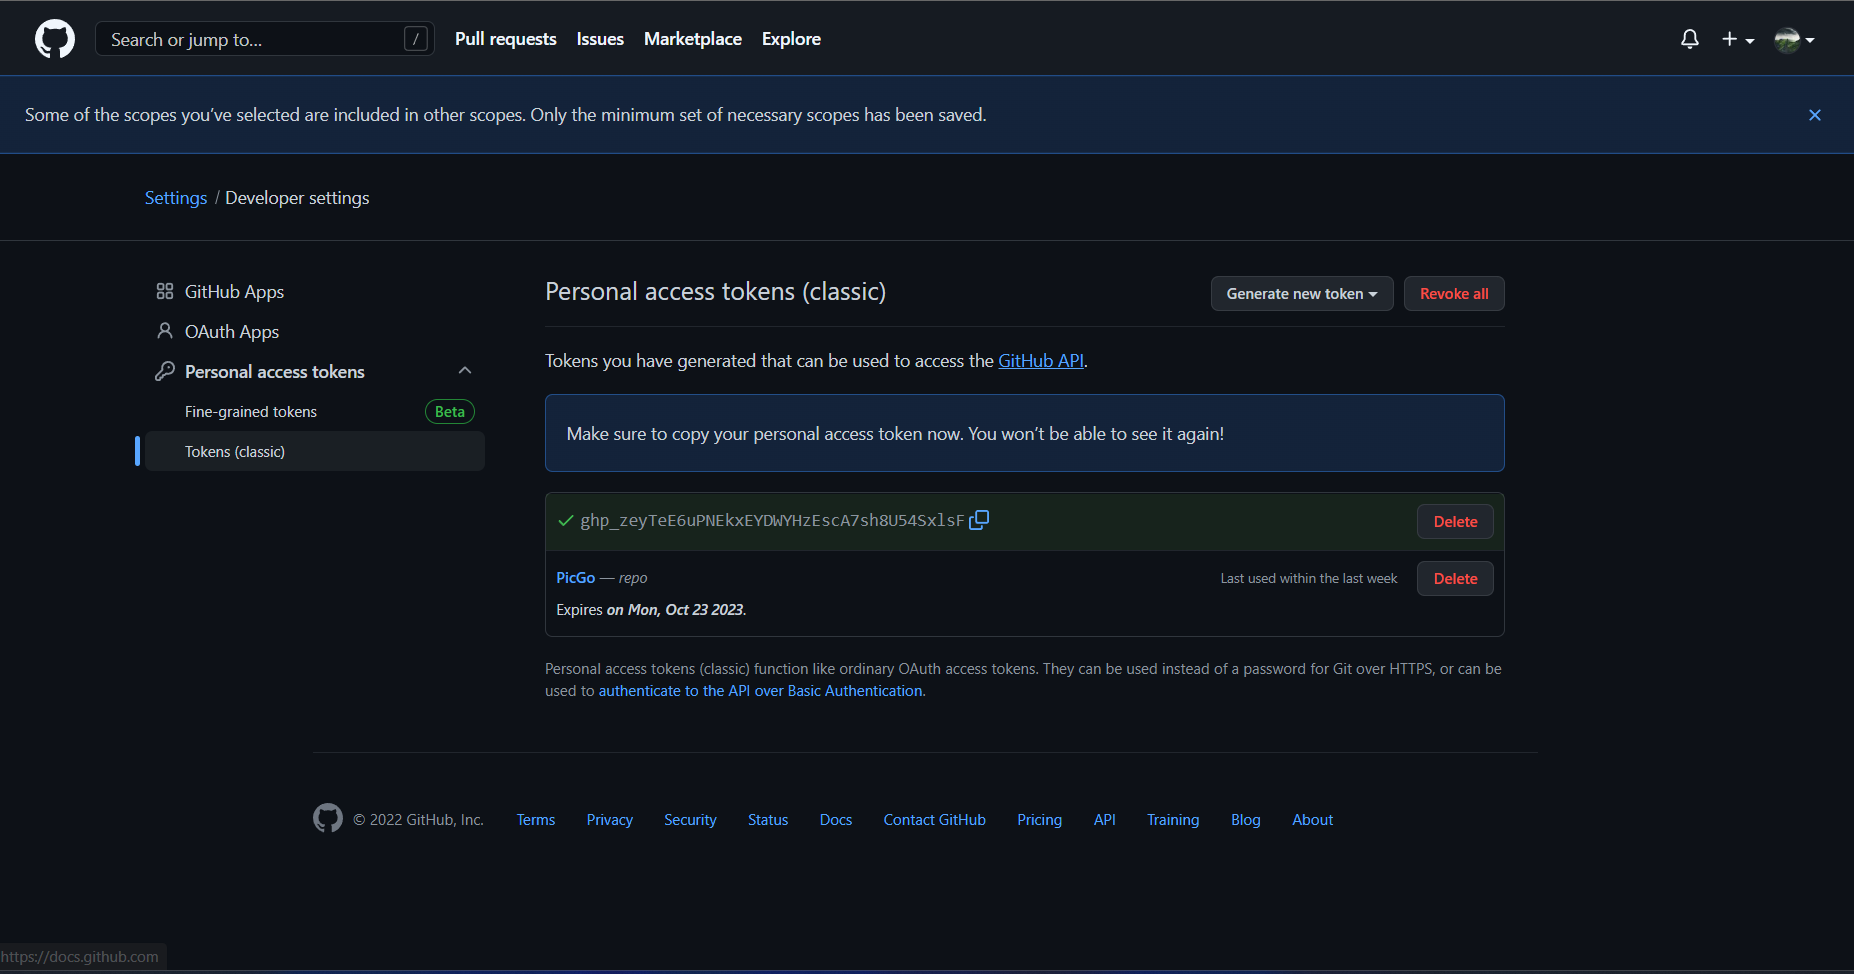
Task: Open Terms footer link
Action: tap(536, 820)
